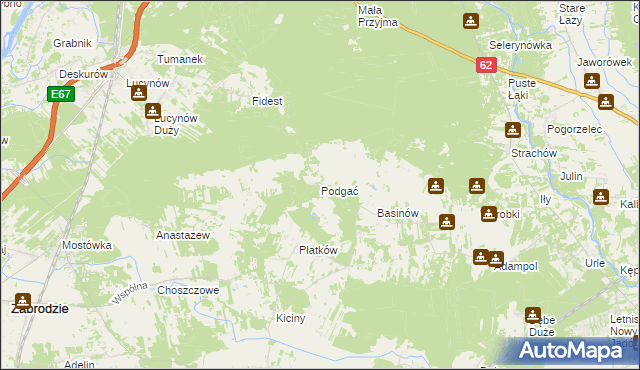The image size is (640, 370).
Task: Click the Wspólna street label
Action: 130,293
